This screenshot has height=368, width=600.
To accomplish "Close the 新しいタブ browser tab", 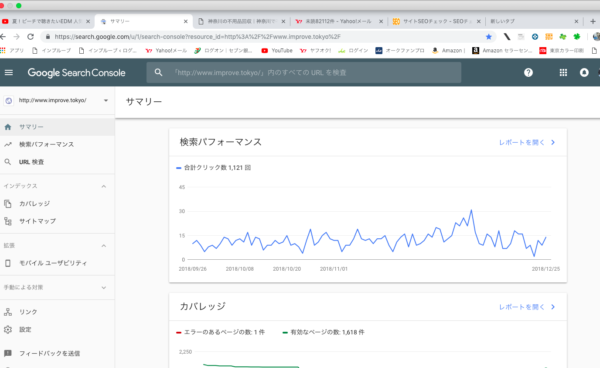I will (576, 21).
